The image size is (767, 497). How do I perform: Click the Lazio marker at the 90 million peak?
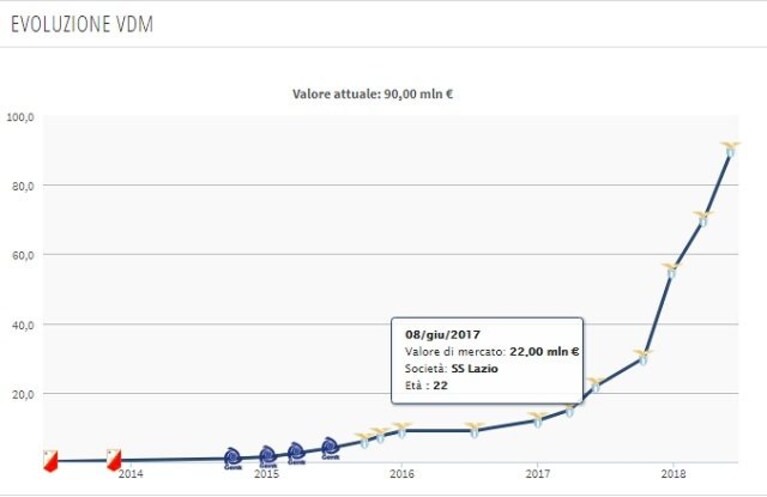pos(730,149)
